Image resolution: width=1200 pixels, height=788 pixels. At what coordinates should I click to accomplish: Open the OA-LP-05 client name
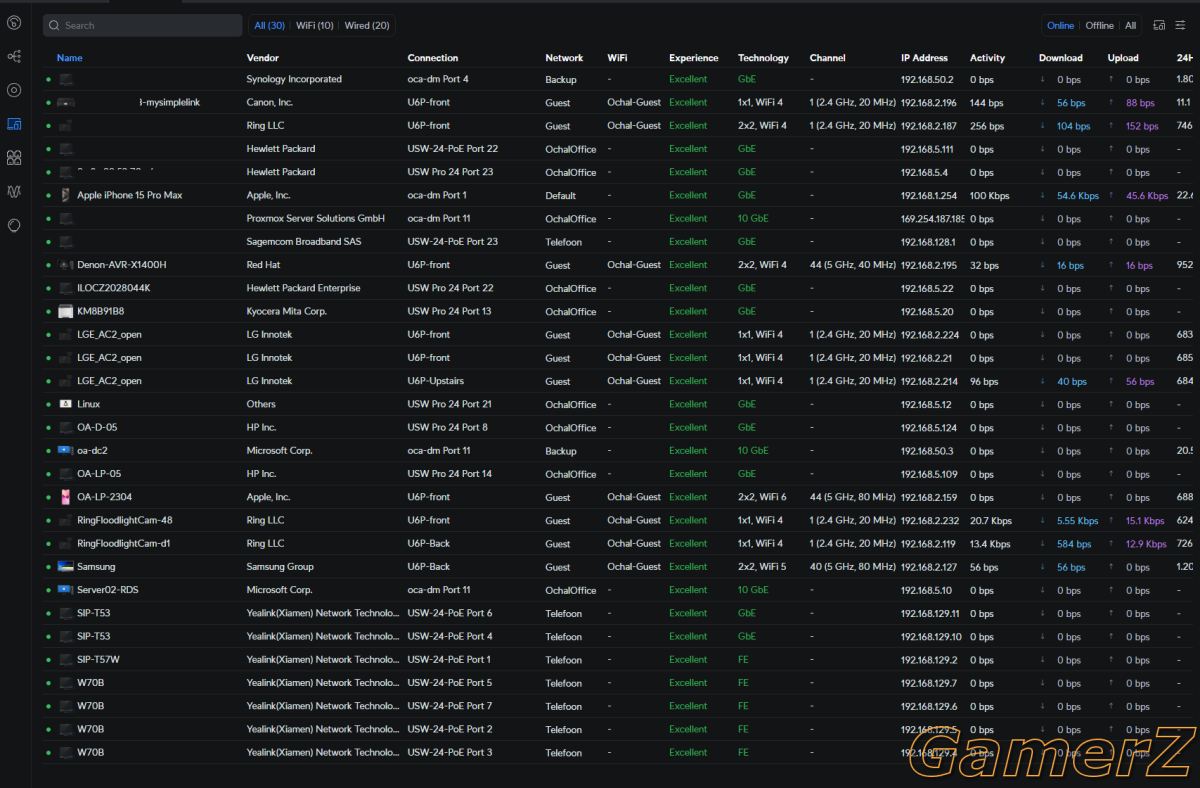(x=99, y=474)
